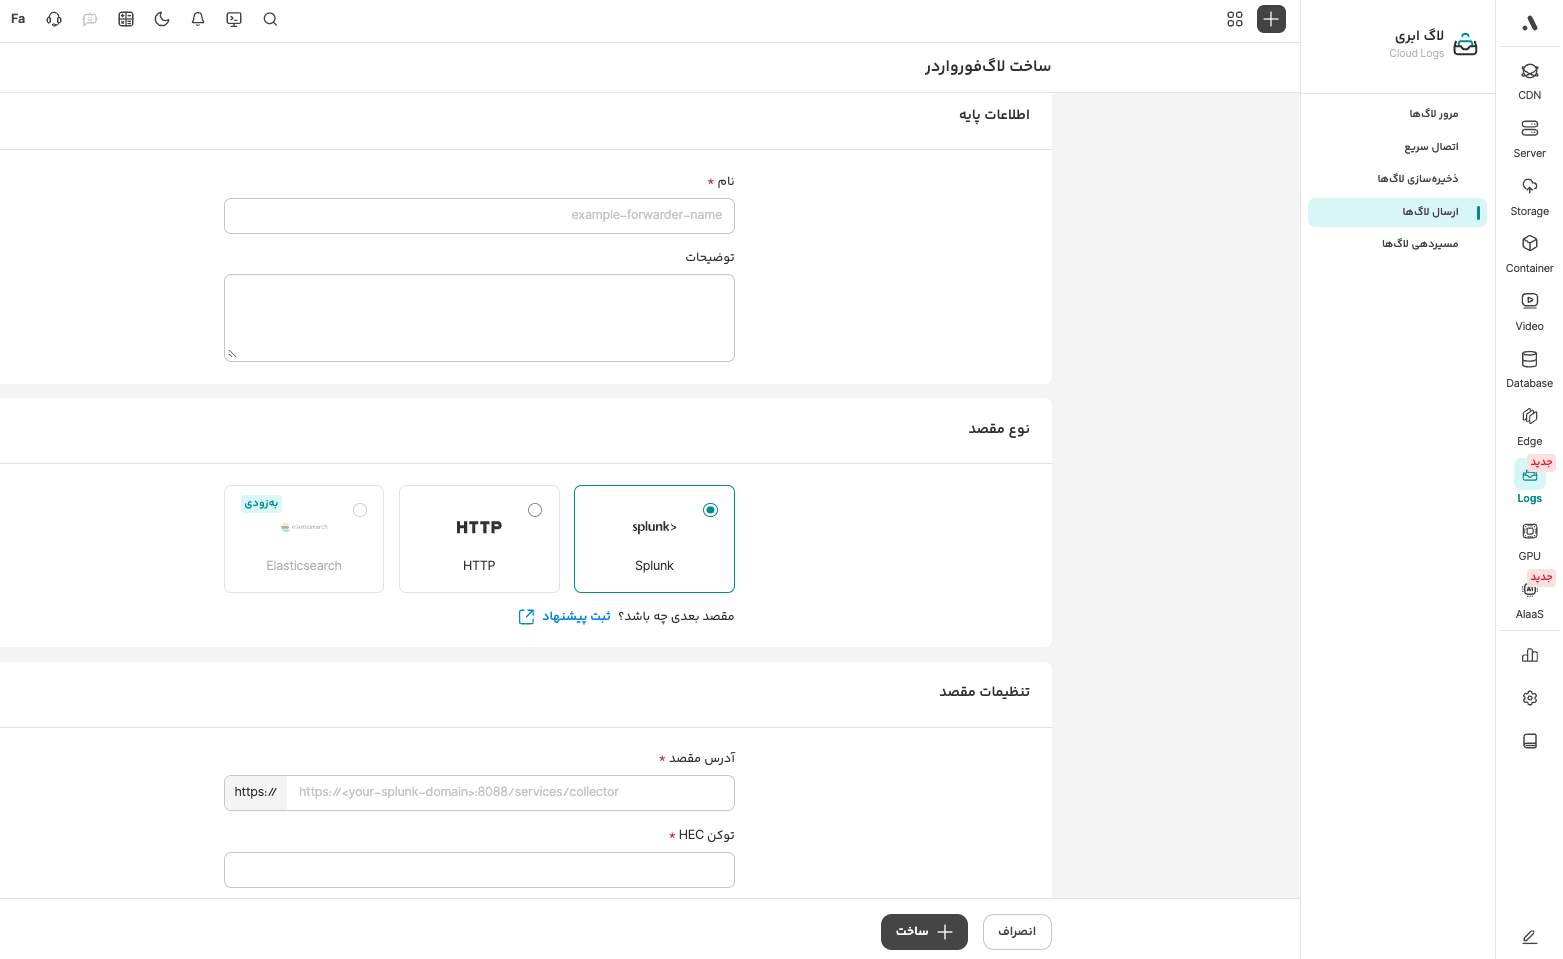Click the ساخت create button
The height and width of the screenshot is (959, 1563).
click(924, 932)
